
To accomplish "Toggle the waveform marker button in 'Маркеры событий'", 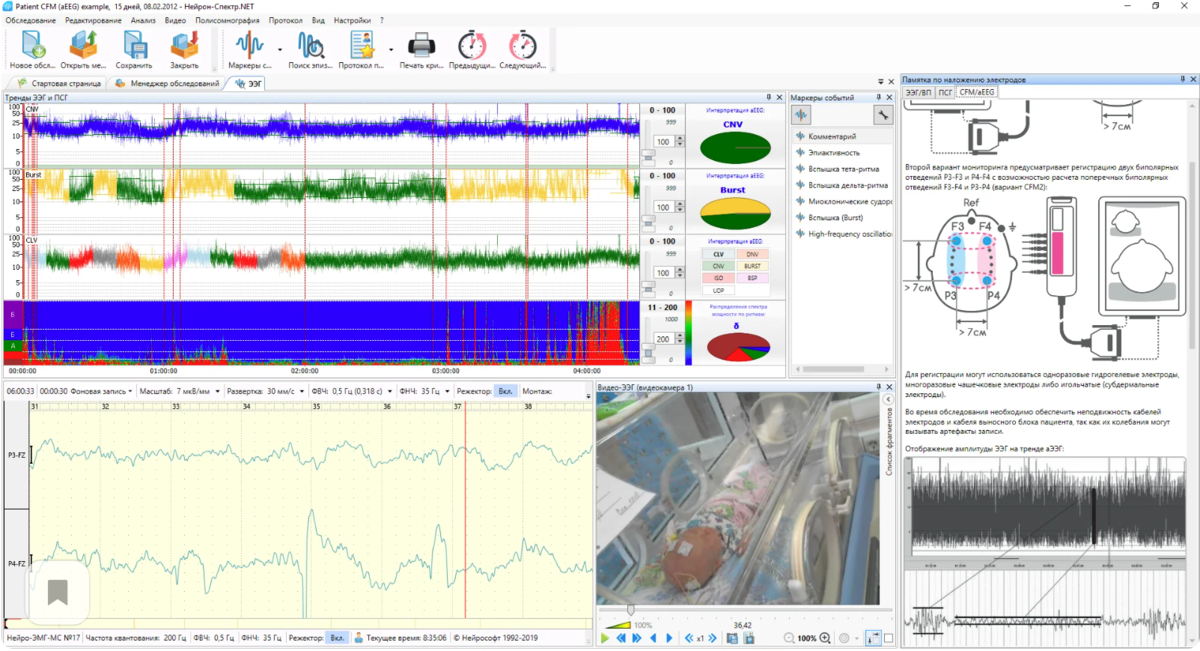I will pos(802,115).
